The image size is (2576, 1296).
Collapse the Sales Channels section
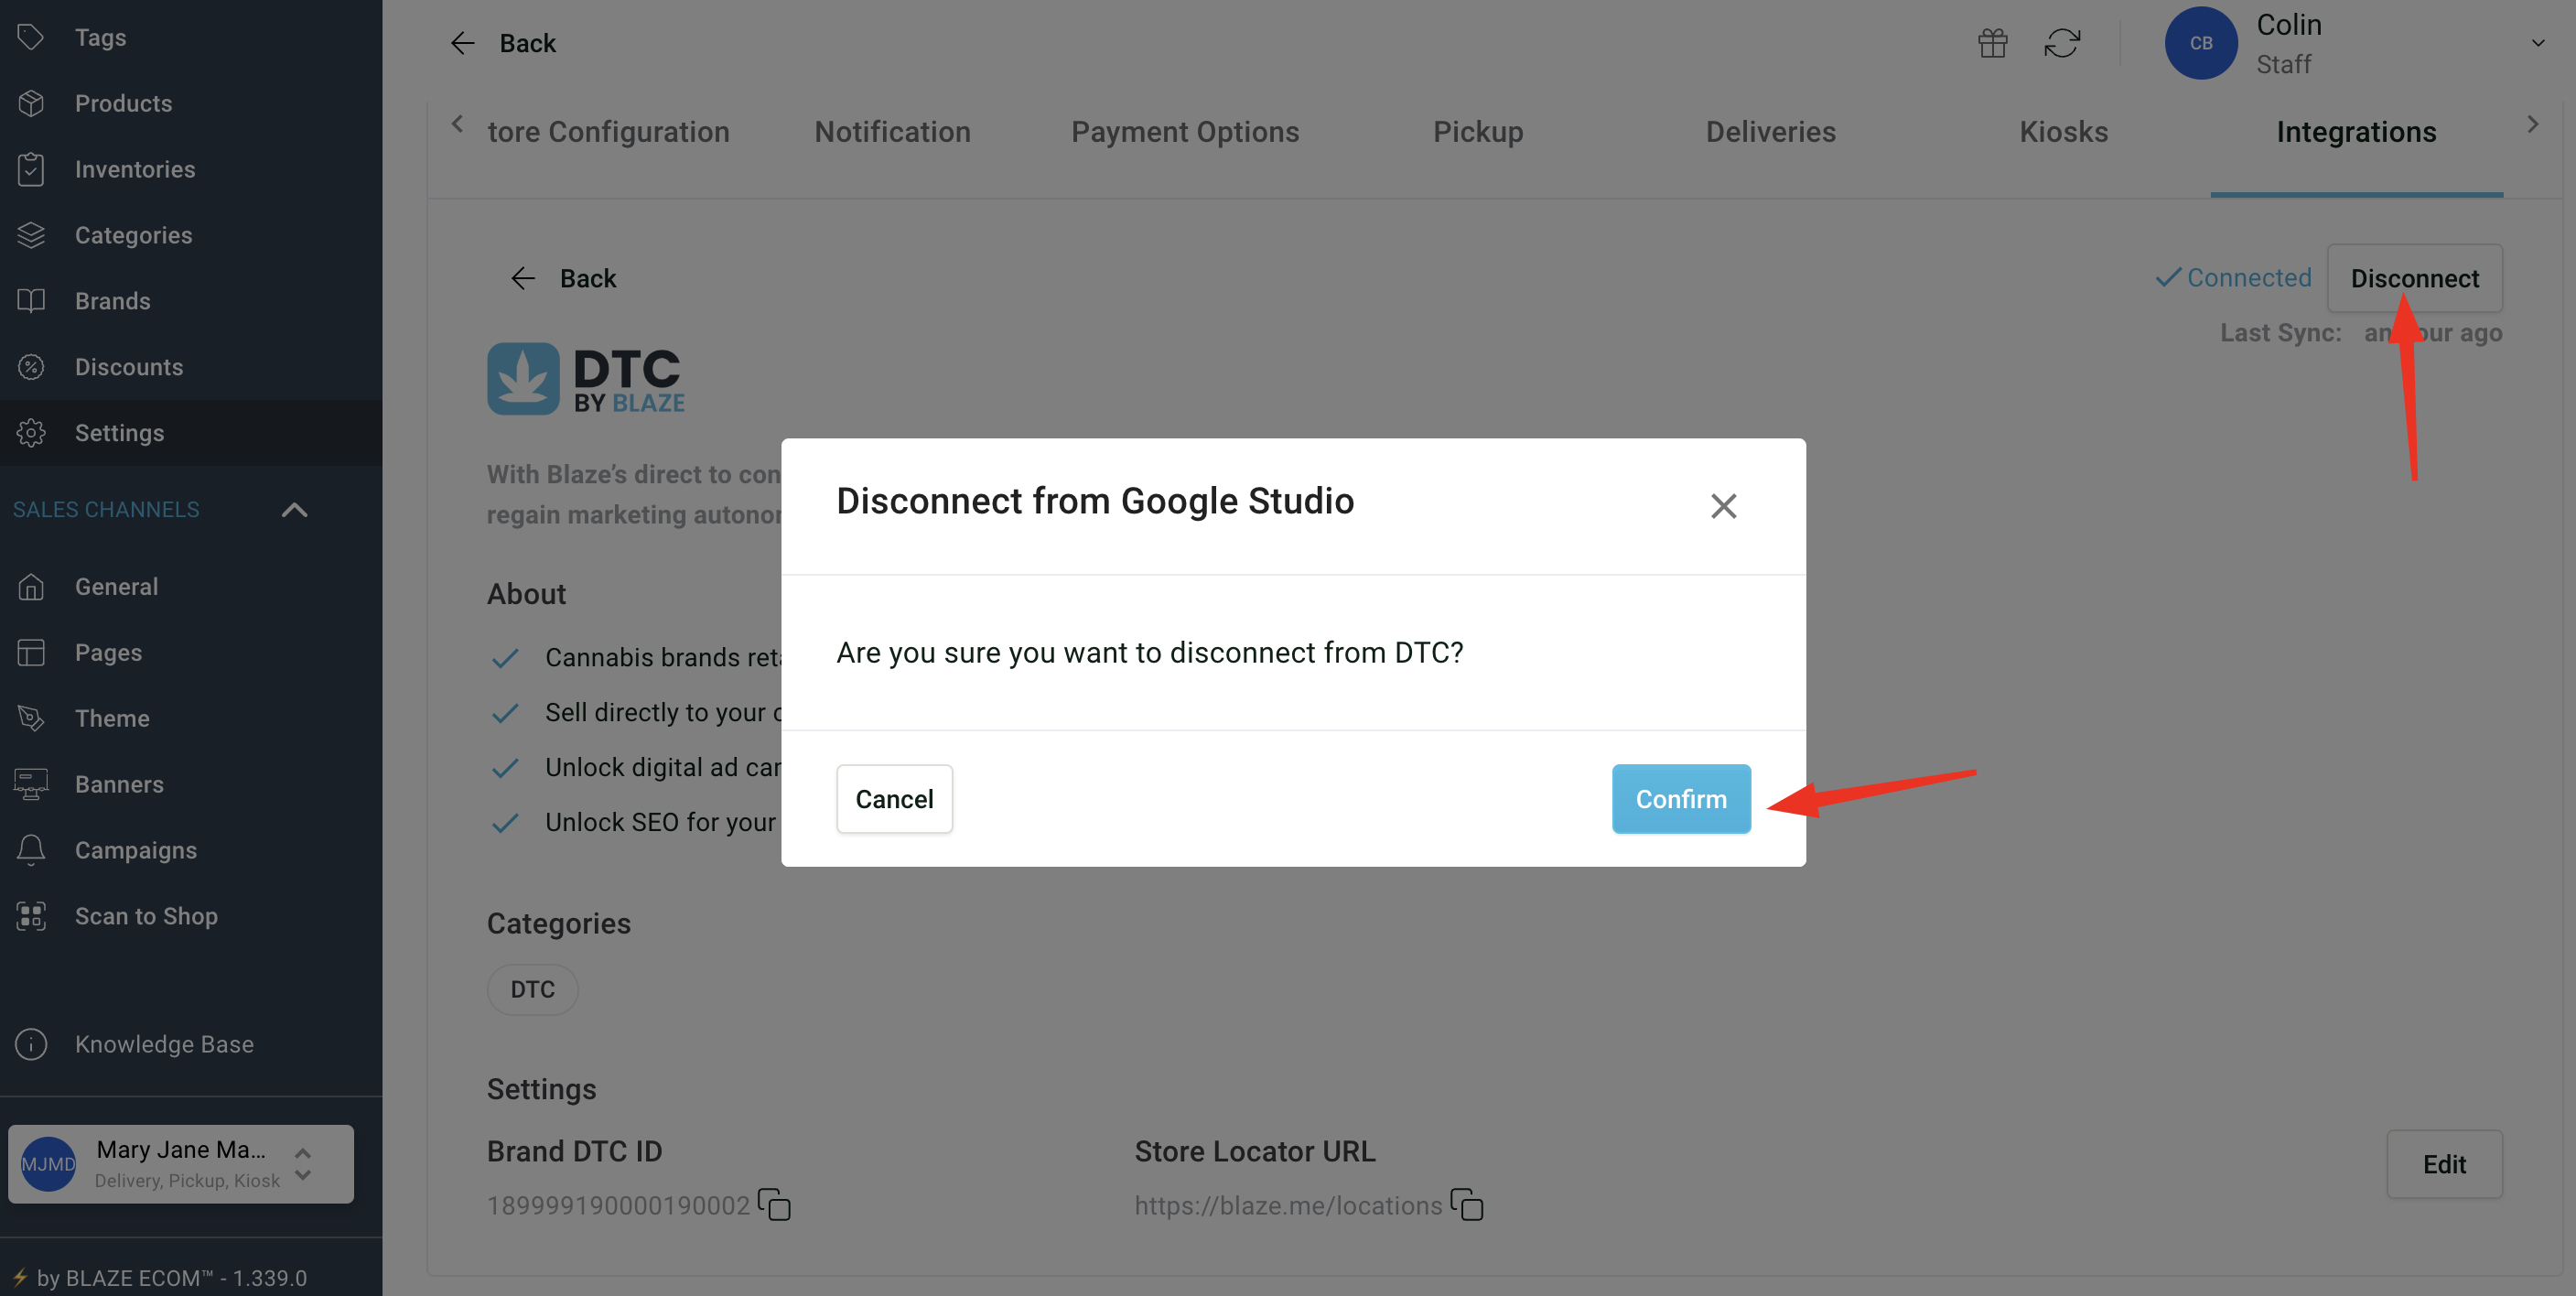pyautogui.click(x=294, y=510)
